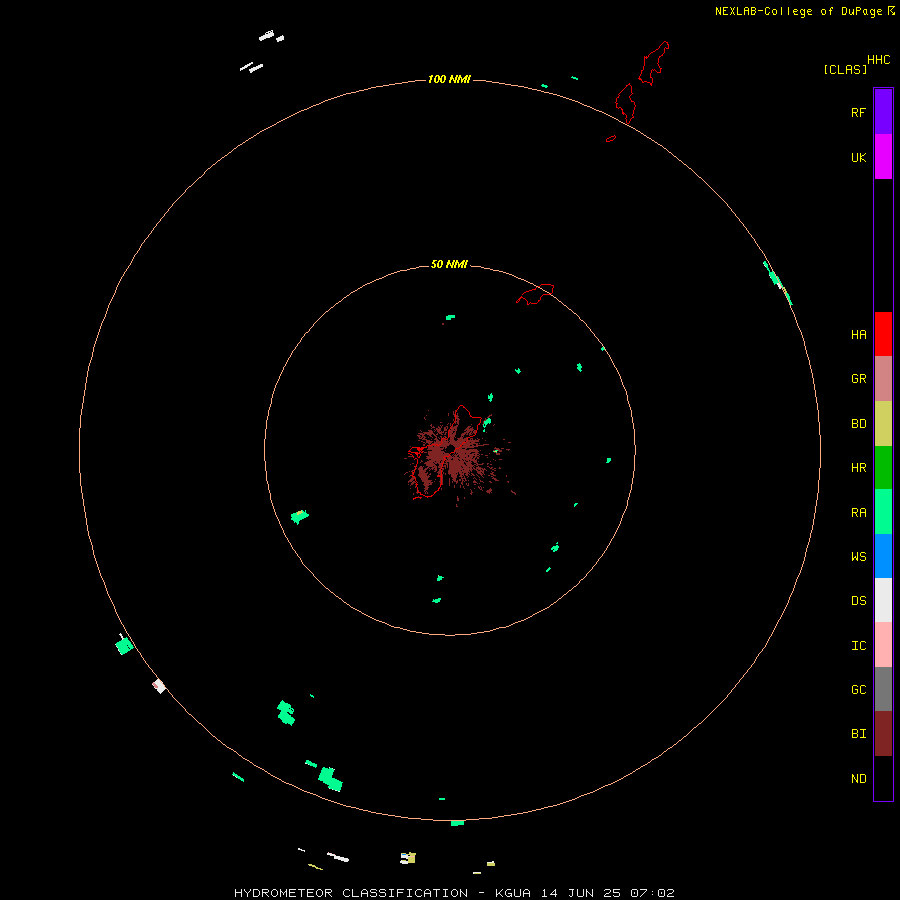
Task: Click the BD legend label
Action: (858, 424)
